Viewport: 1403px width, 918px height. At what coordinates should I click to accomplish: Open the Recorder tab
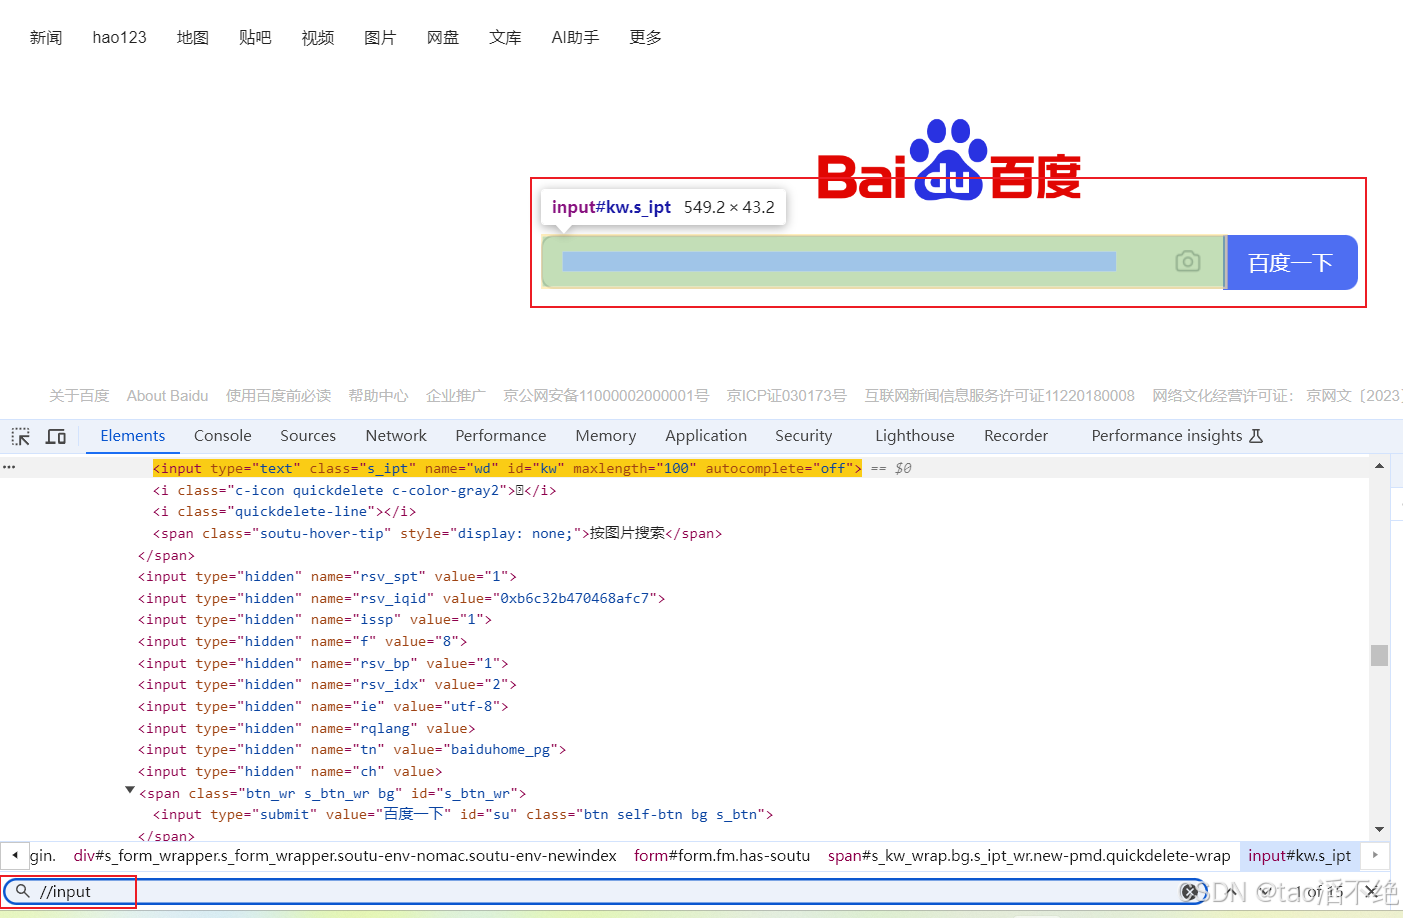coord(1016,436)
